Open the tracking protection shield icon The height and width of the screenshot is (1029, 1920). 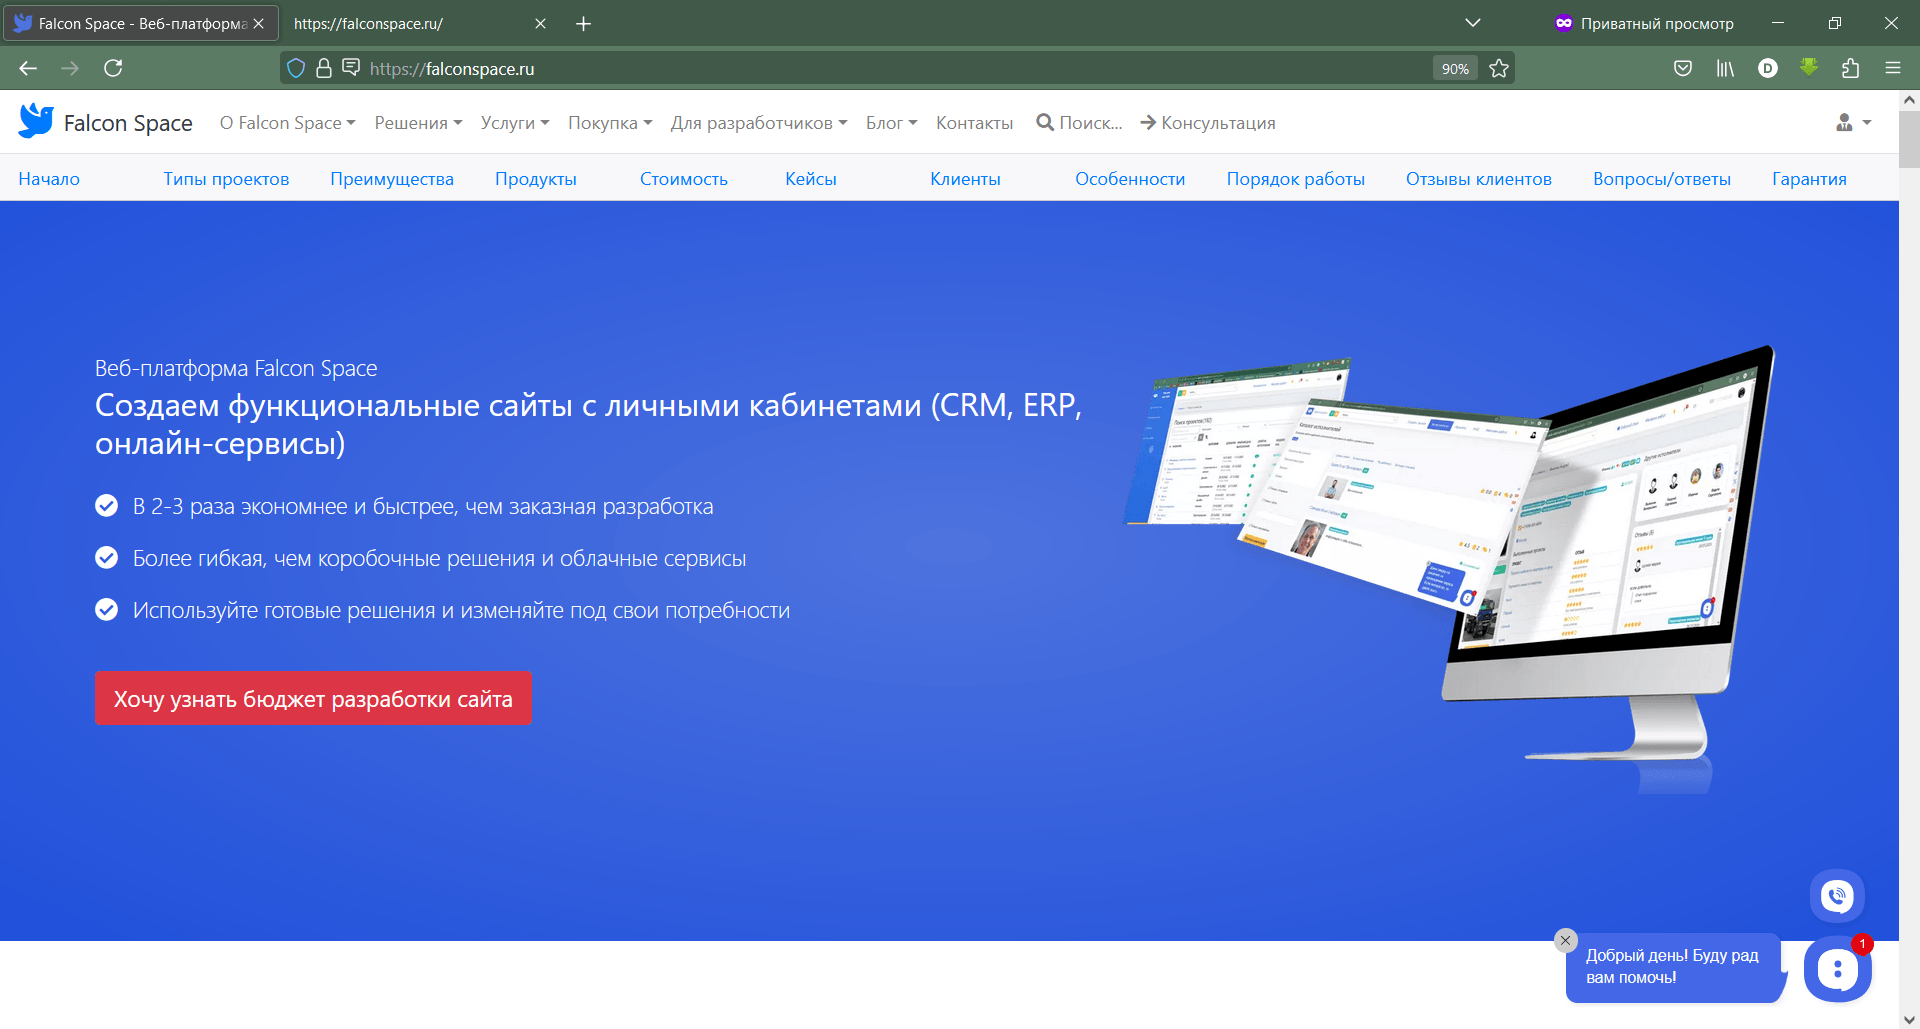point(296,68)
